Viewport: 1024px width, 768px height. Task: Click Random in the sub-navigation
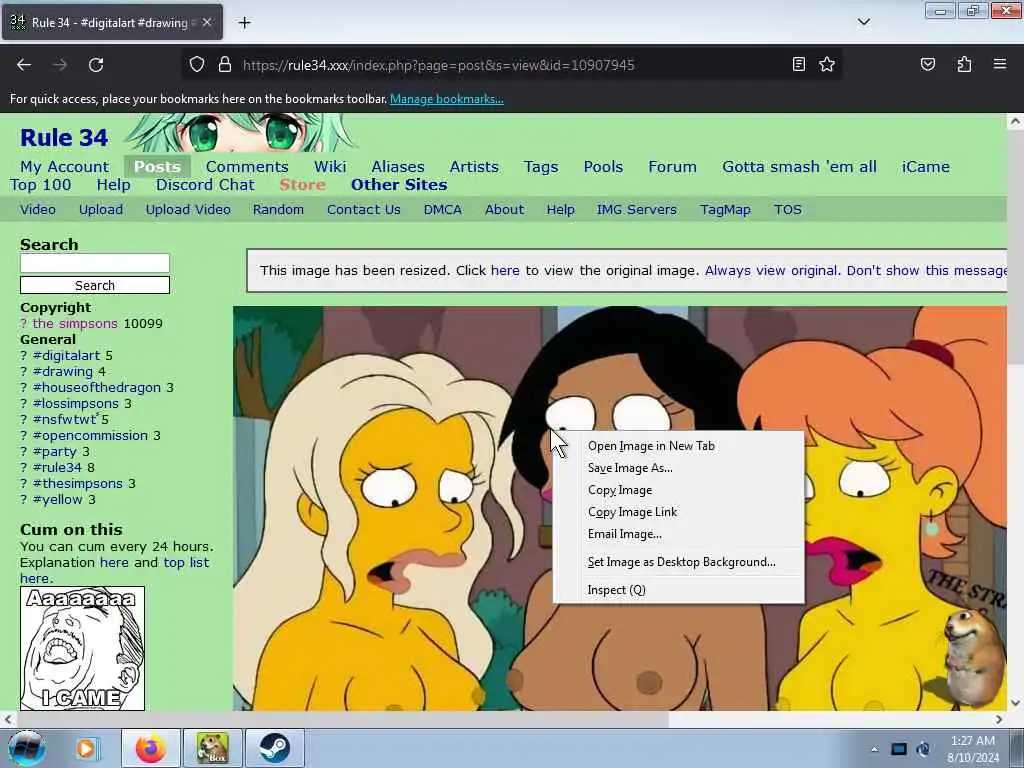[x=278, y=210]
